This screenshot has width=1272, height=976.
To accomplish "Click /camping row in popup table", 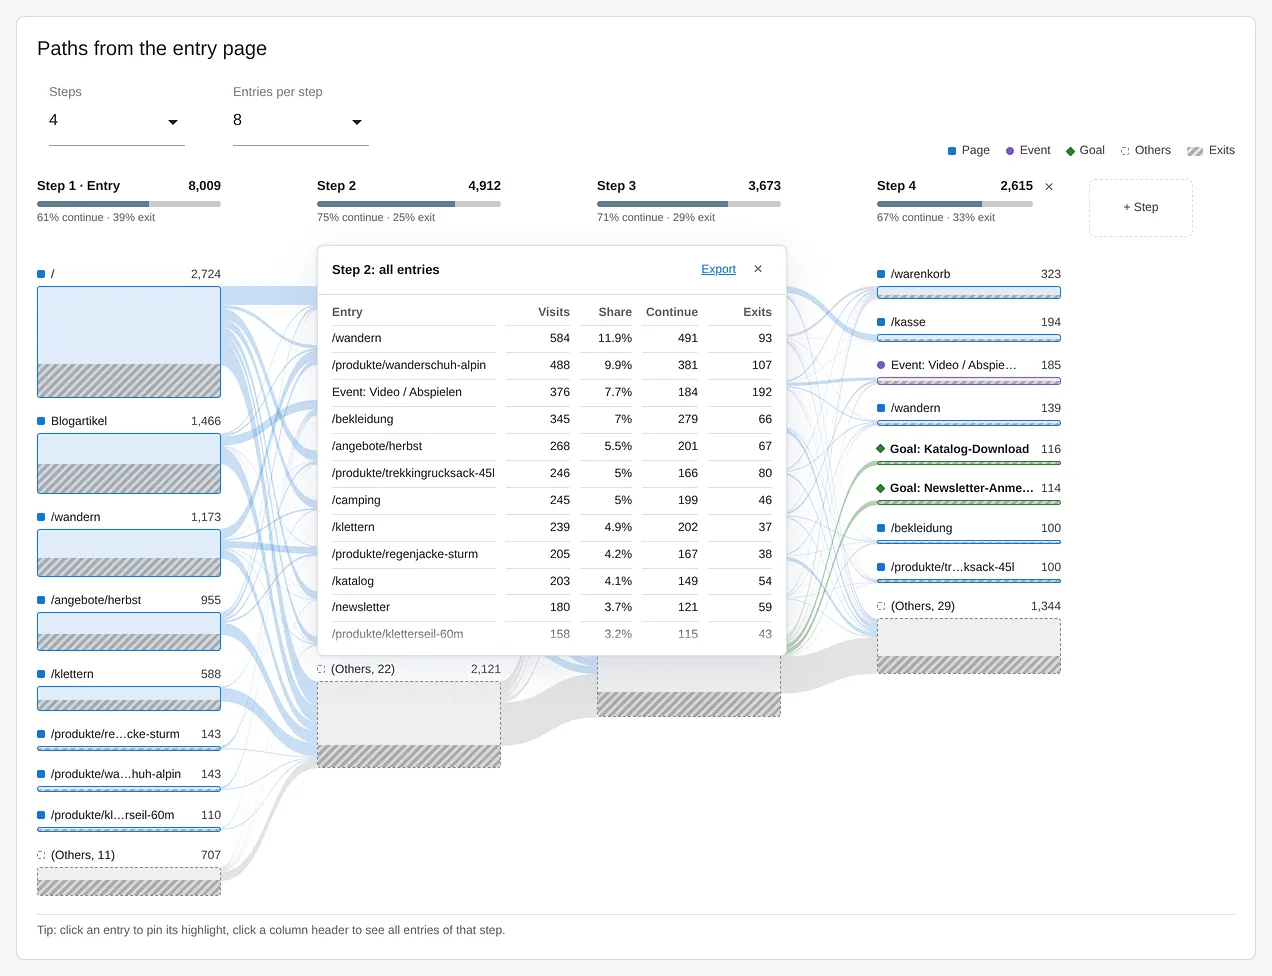I will click(x=552, y=500).
